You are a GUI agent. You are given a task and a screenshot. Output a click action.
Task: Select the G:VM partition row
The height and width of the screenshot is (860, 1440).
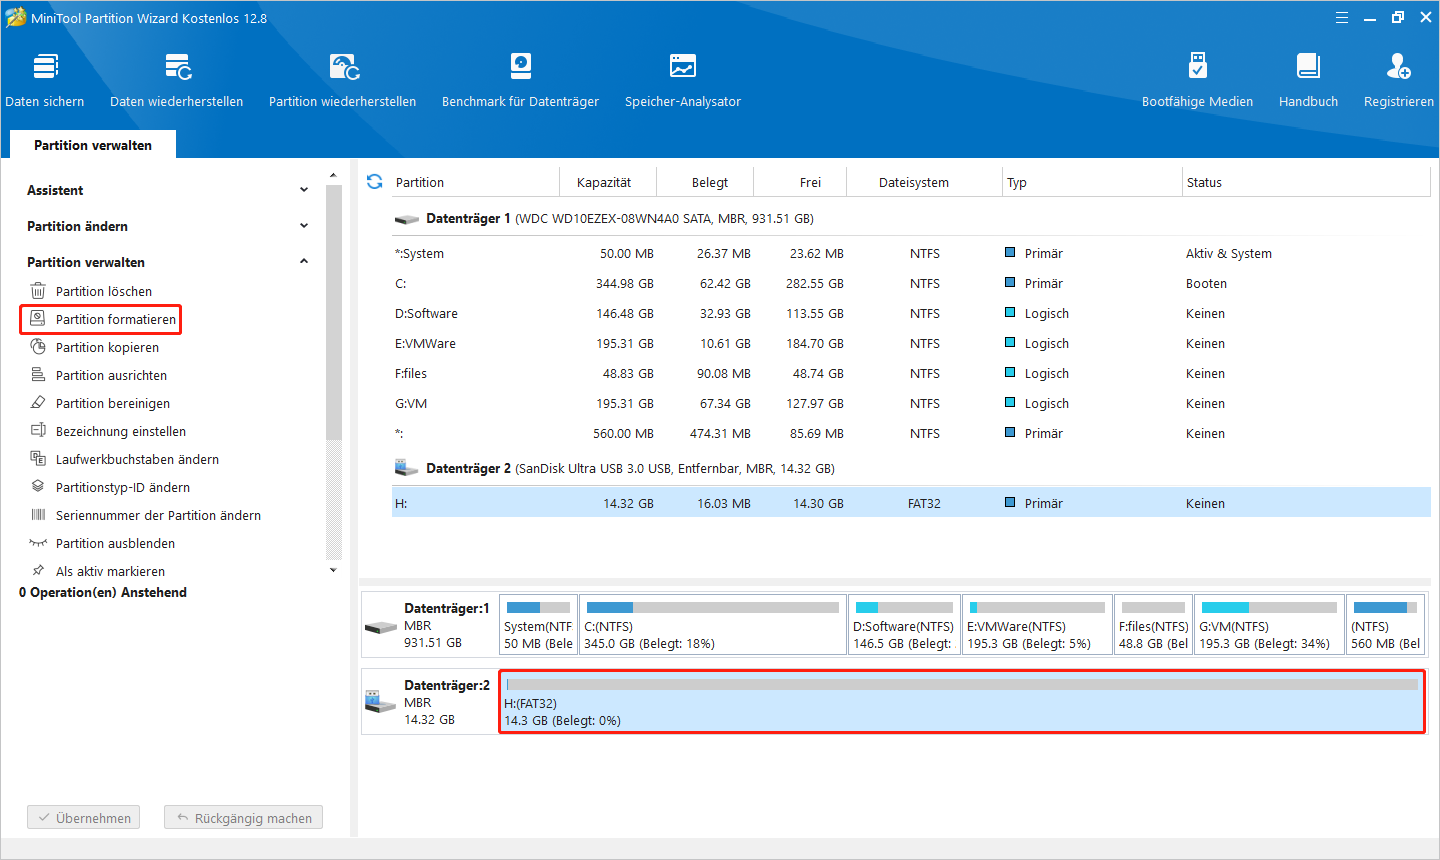tap(911, 403)
